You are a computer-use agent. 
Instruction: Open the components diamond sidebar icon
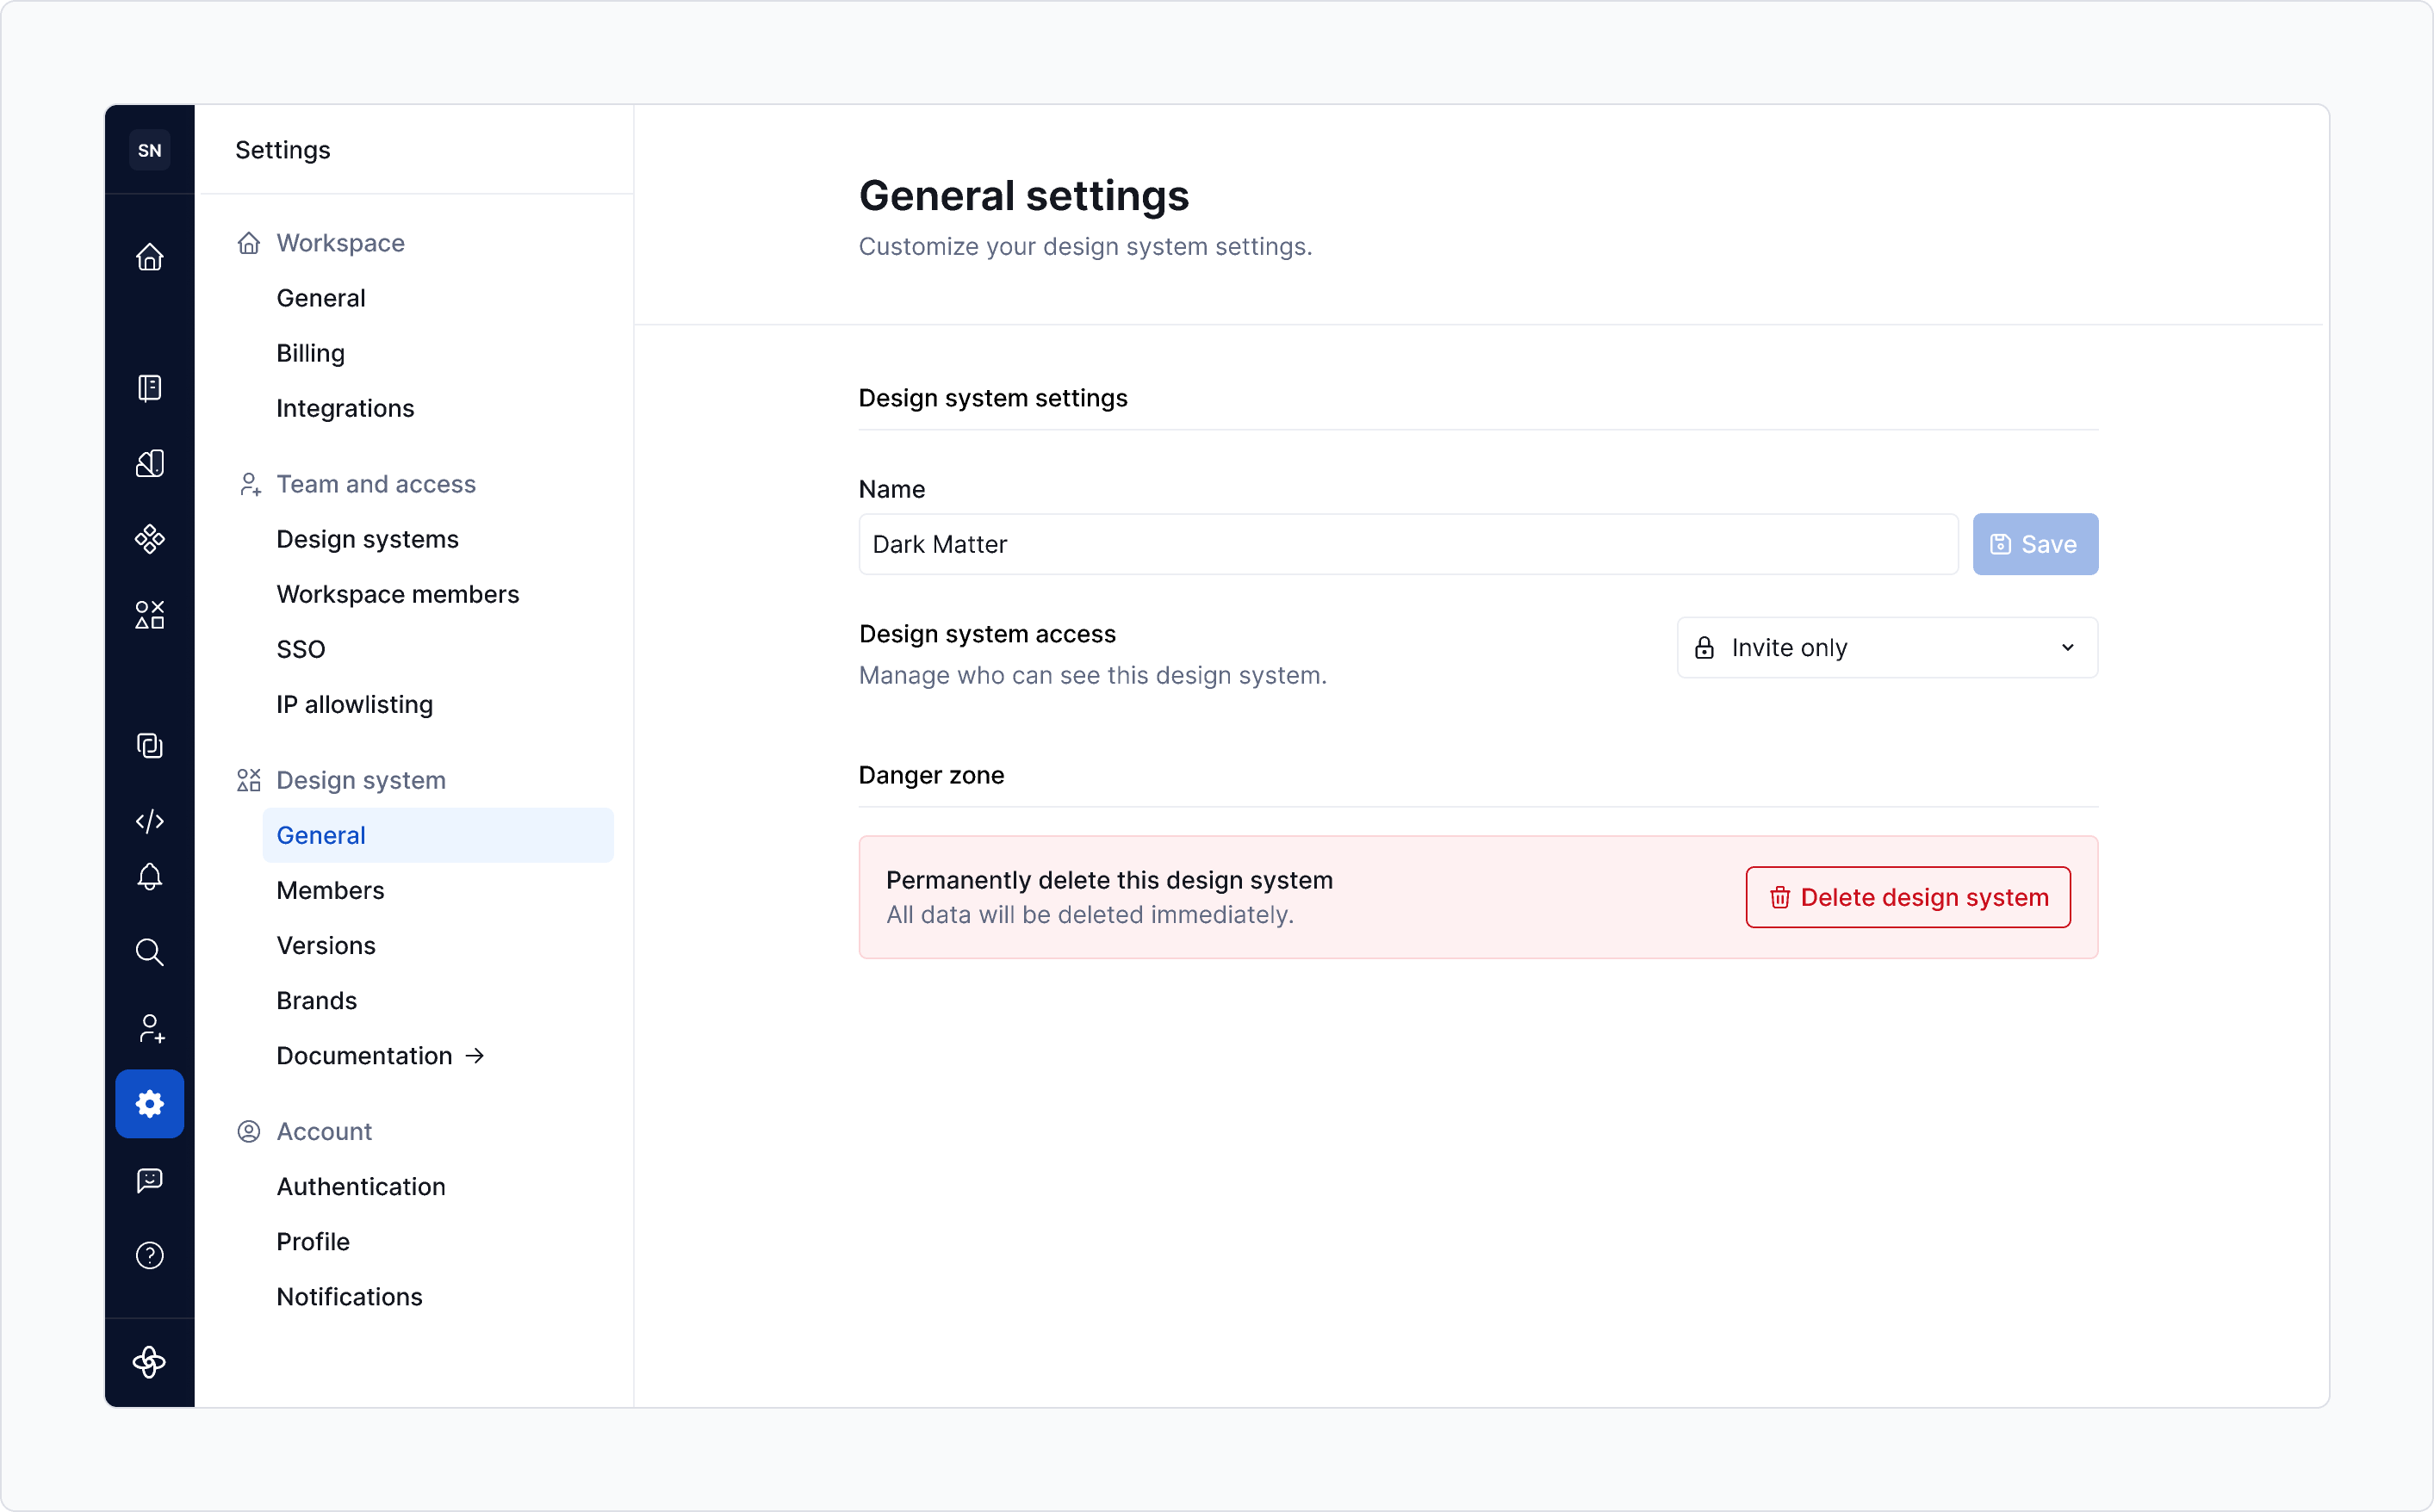(x=150, y=538)
